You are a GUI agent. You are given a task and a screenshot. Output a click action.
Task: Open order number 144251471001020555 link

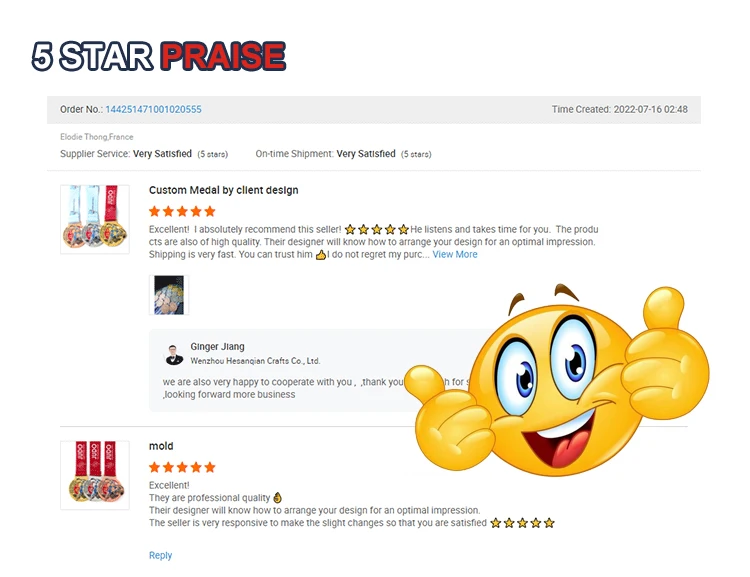tap(154, 110)
